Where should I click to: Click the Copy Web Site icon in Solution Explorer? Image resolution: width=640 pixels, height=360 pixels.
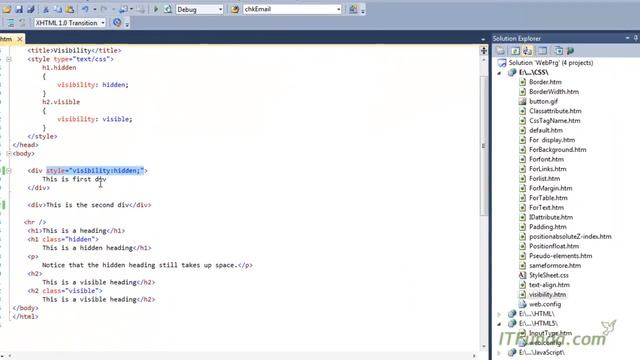(x=559, y=51)
